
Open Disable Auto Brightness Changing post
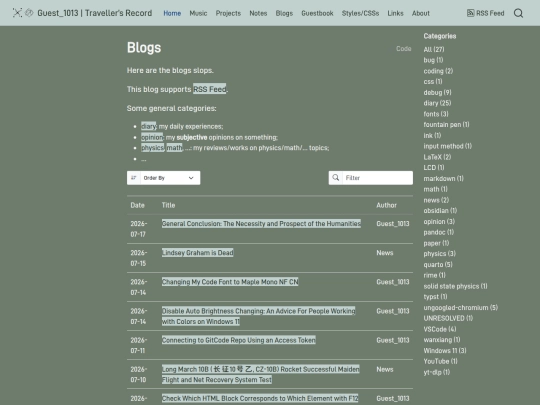(x=259, y=316)
